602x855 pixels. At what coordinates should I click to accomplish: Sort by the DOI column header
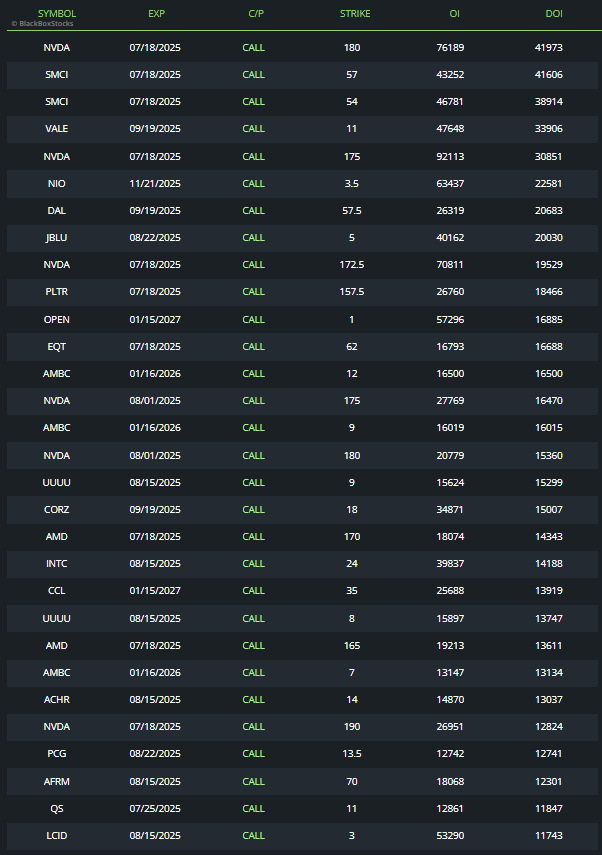(554, 14)
